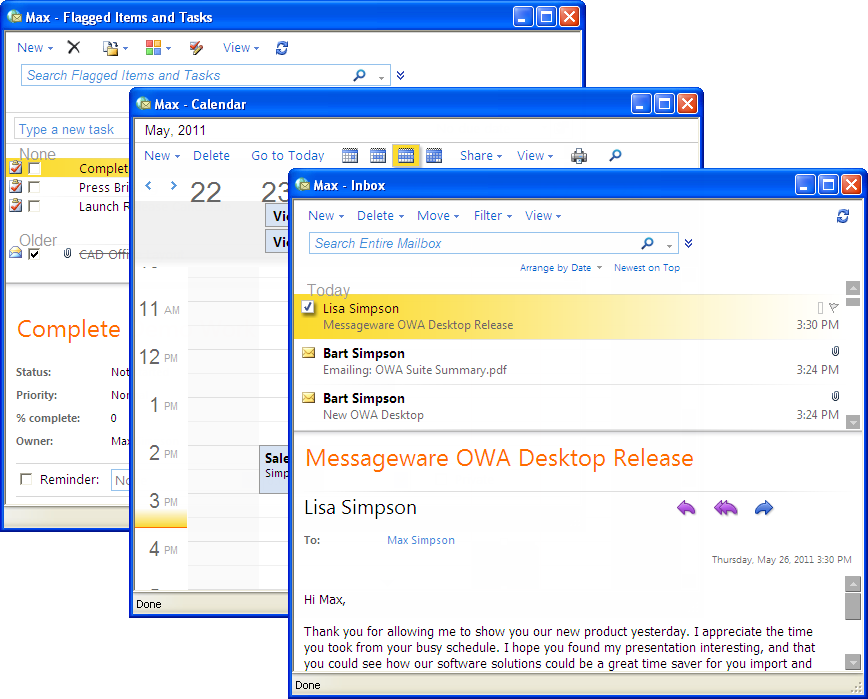Open the View dropdown in the Calendar
Viewport: 868px width, 699px height.
click(x=535, y=156)
